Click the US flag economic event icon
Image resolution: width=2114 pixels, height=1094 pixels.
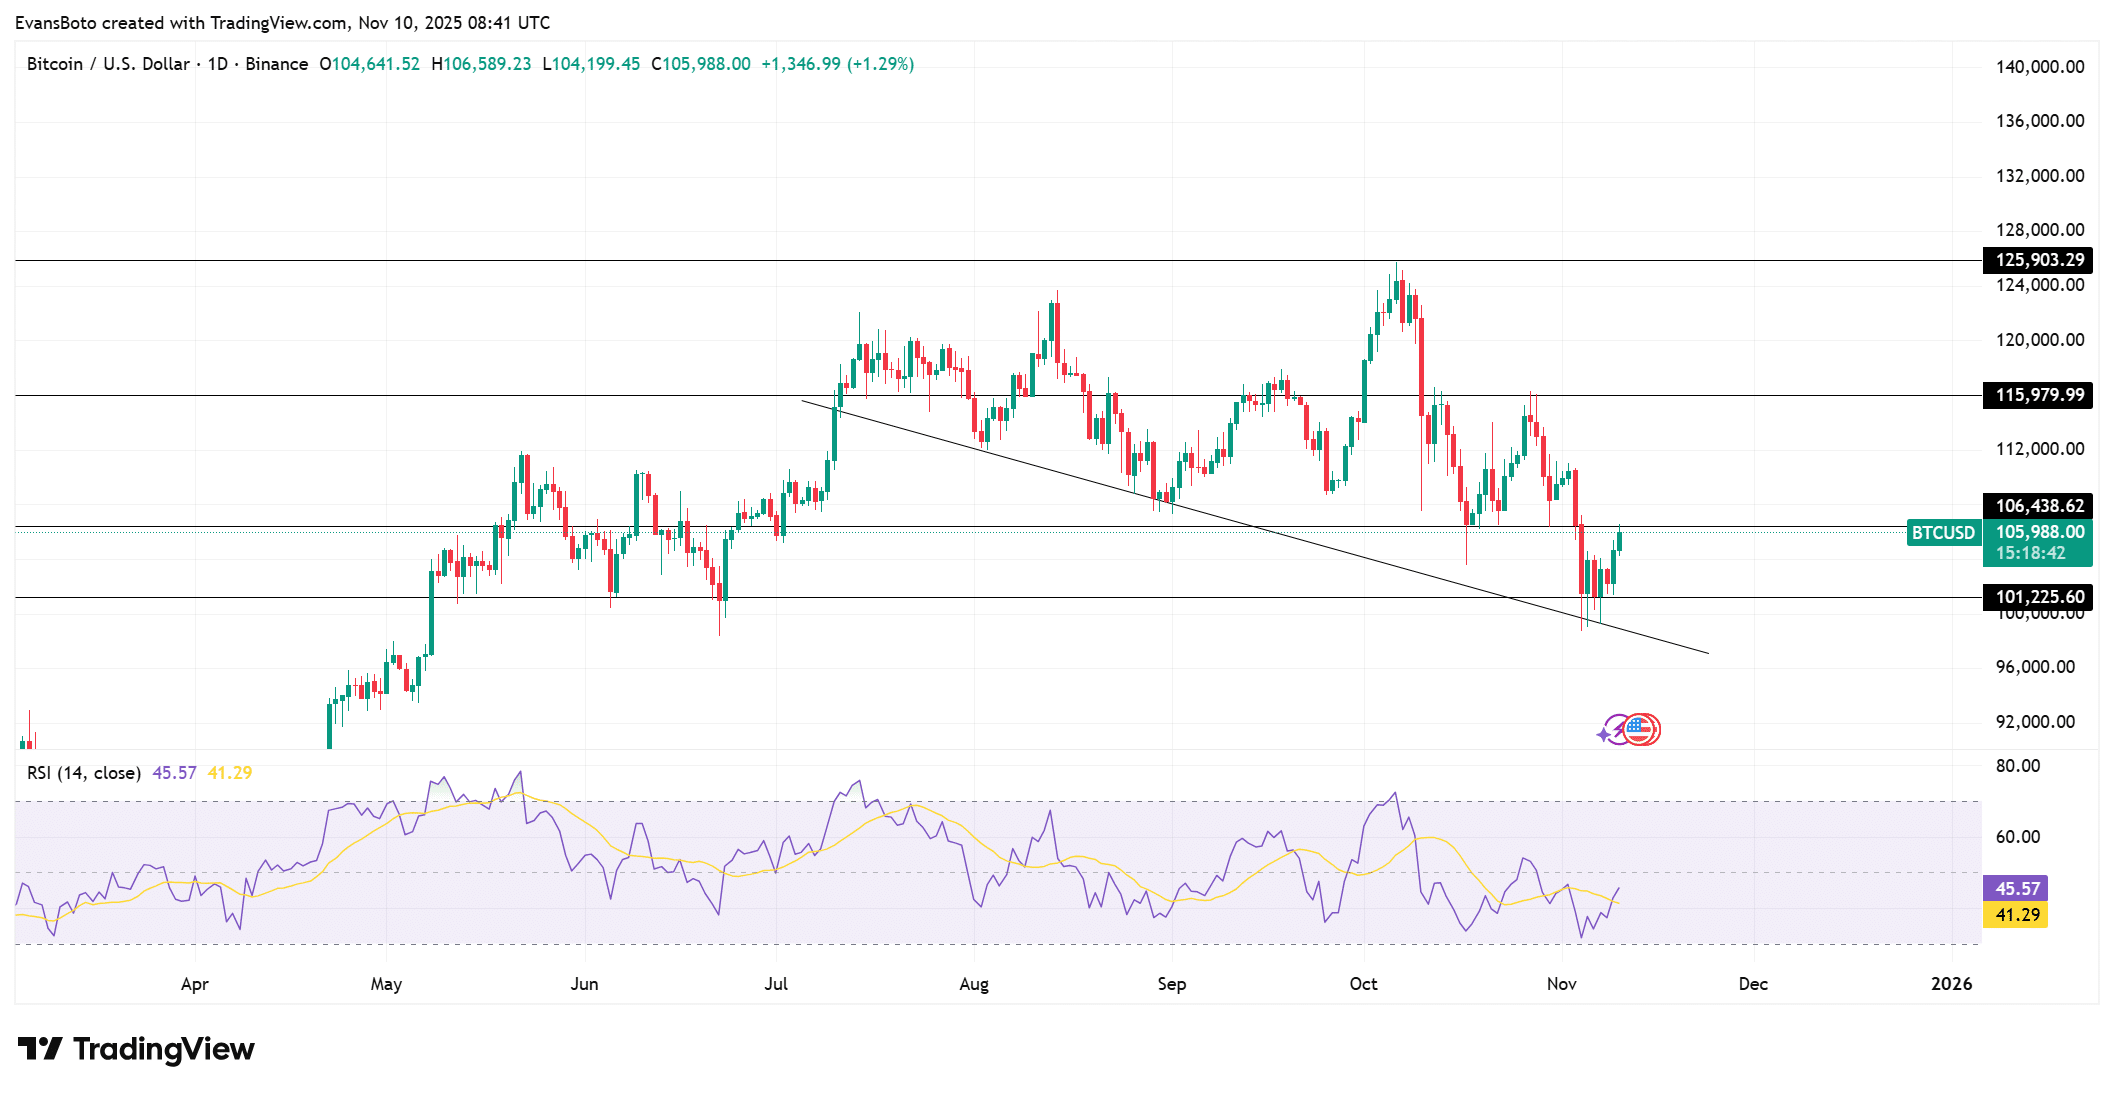[1640, 729]
